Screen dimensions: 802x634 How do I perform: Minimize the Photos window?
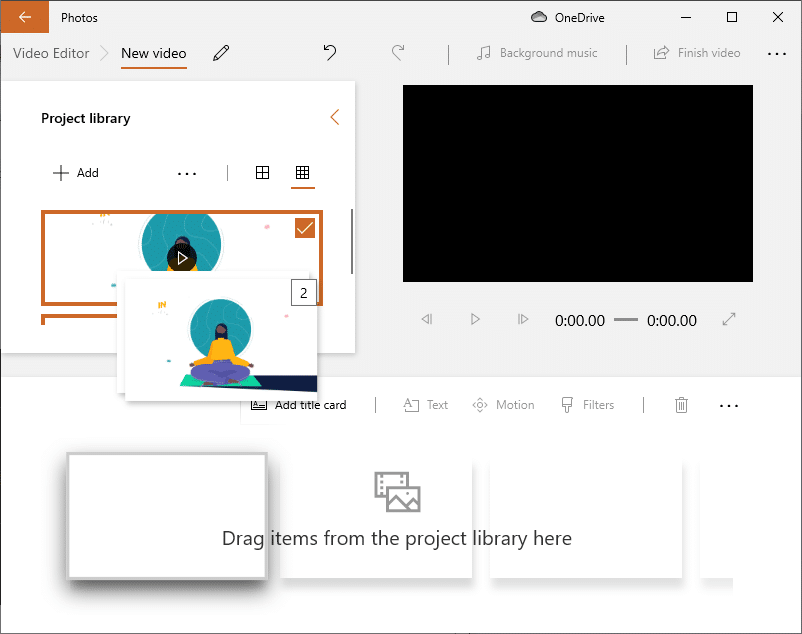[686, 17]
